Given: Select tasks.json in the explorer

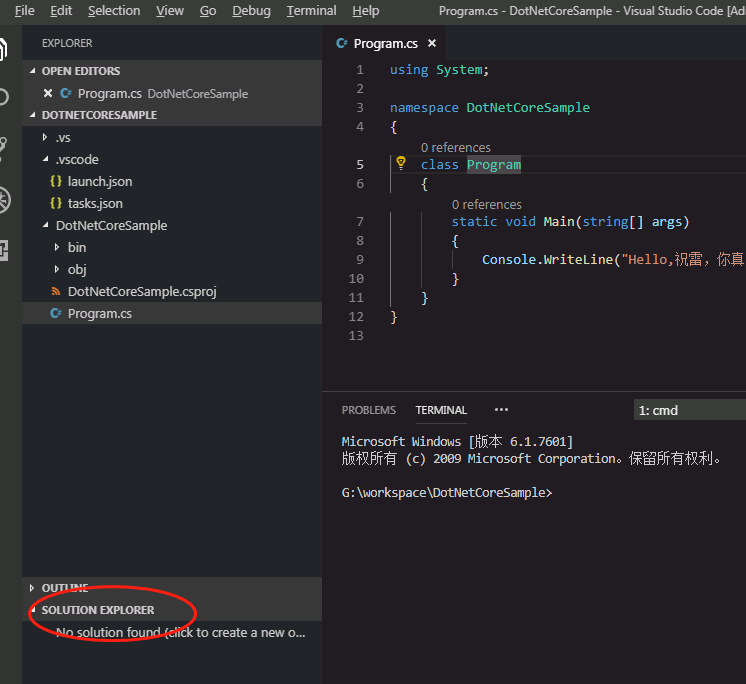Looking at the screenshot, I should (x=95, y=203).
